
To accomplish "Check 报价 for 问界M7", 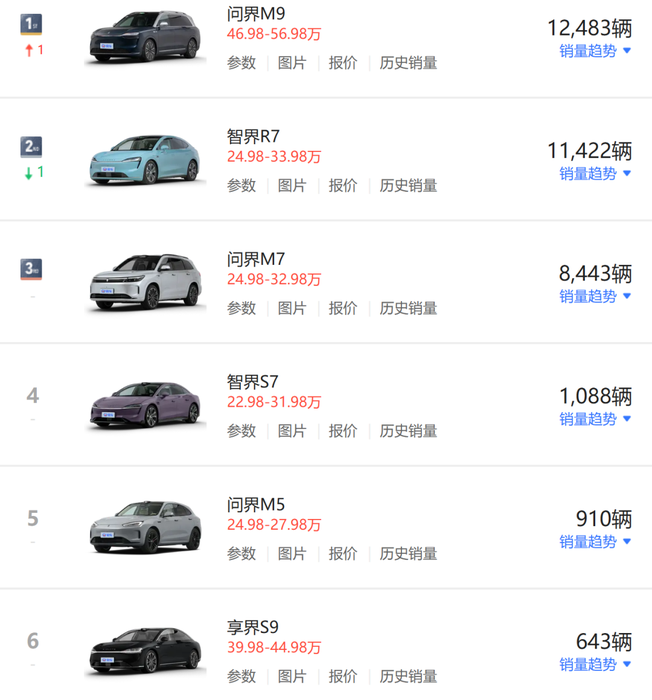I will (x=343, y=308).
